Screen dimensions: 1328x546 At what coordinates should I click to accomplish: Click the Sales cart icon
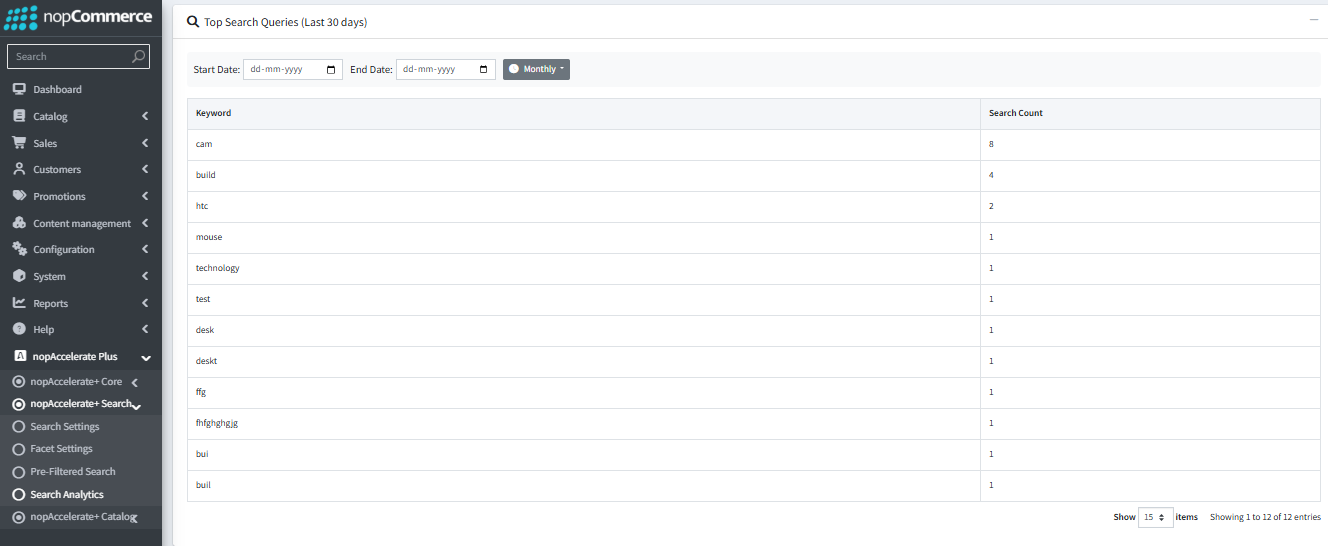click(19, 143)
